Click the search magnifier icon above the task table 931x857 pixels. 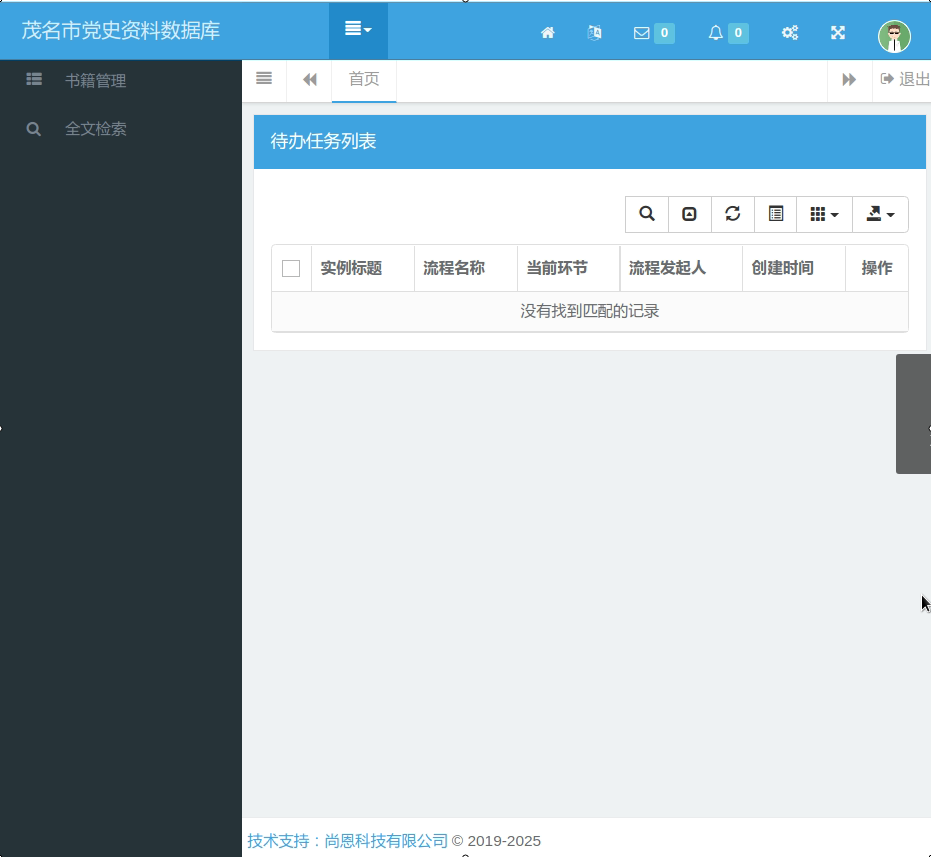point(646,213)
